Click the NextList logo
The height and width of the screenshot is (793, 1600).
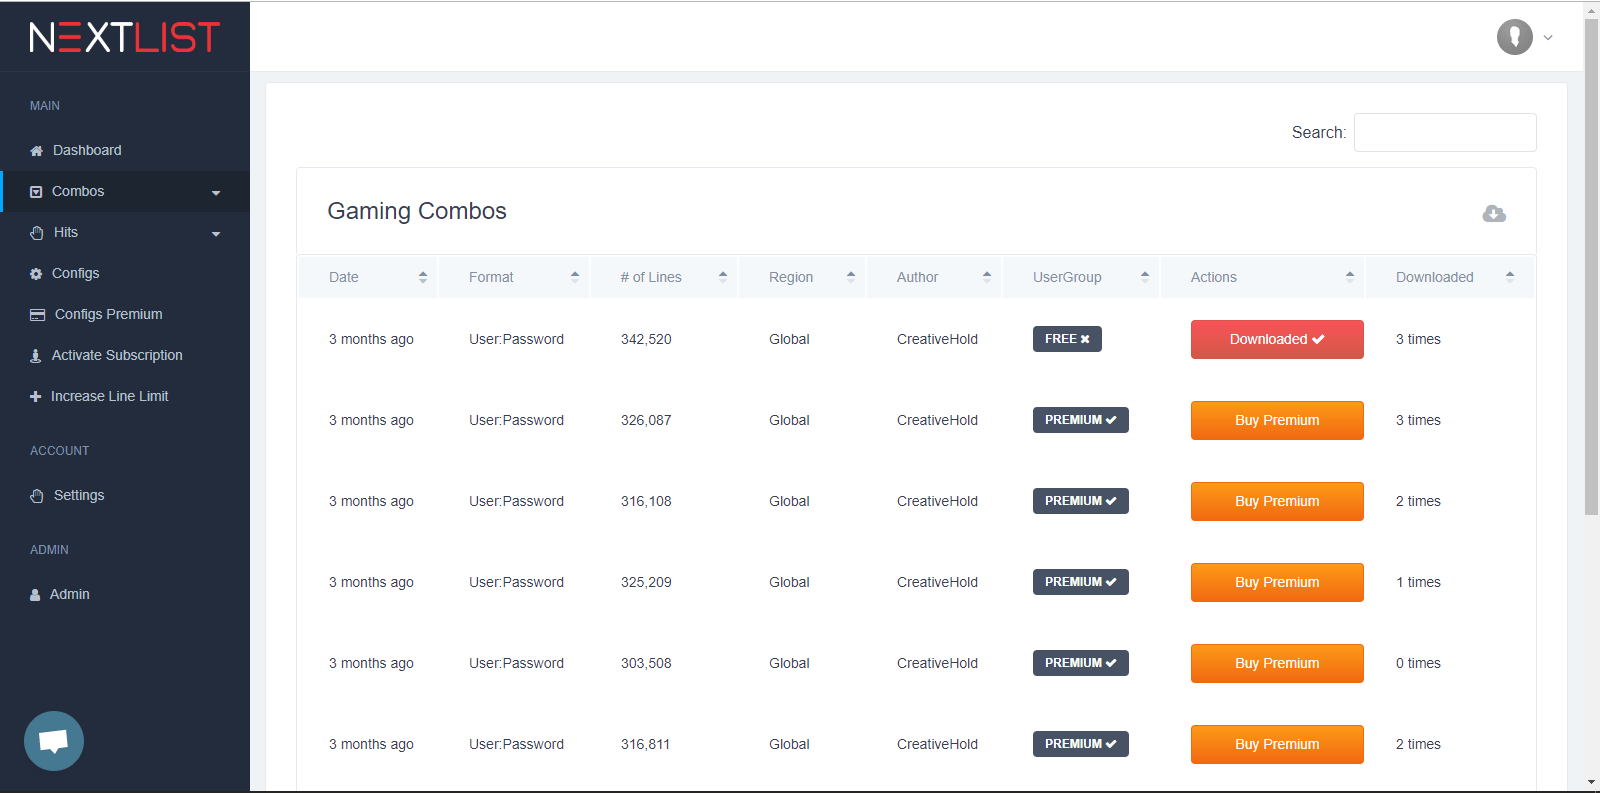[124, 37]
